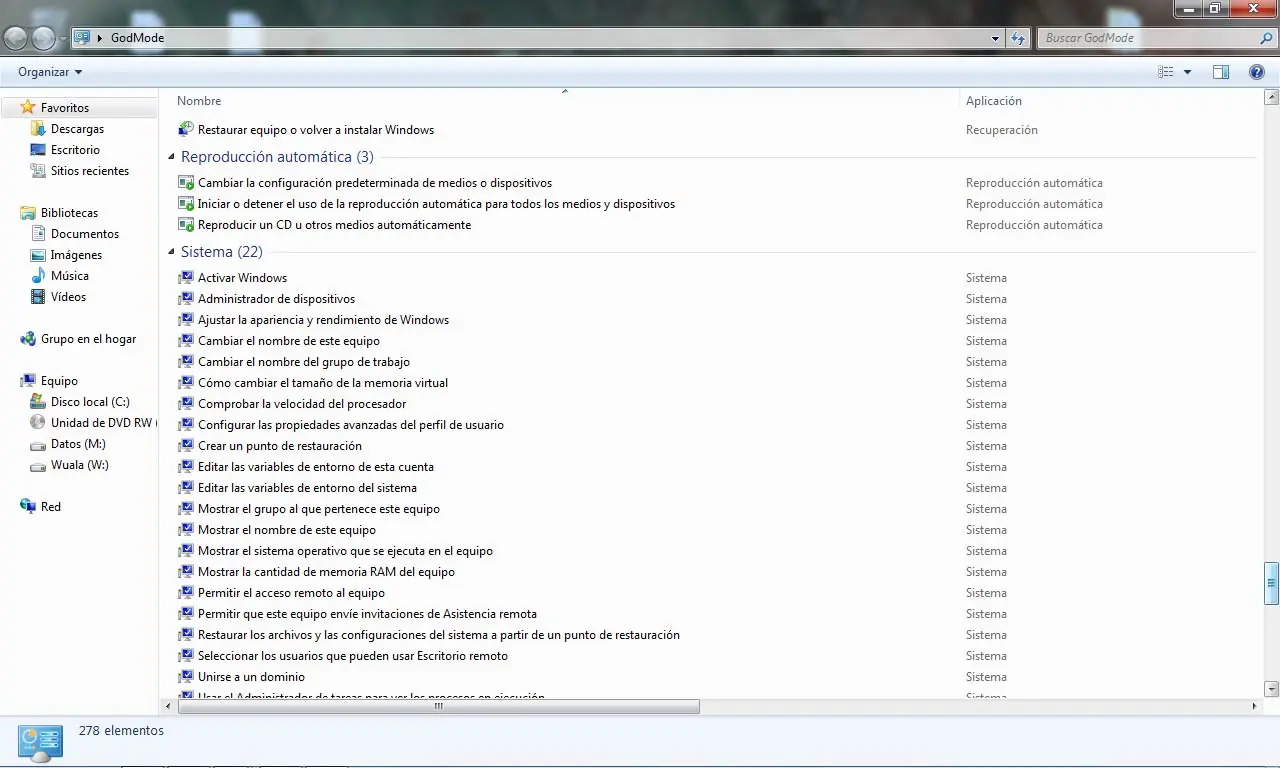Click the horizontal scrollbar thumb
Image resolution: width=1280 pixels, height=768 pixels.
click(438, 706)
